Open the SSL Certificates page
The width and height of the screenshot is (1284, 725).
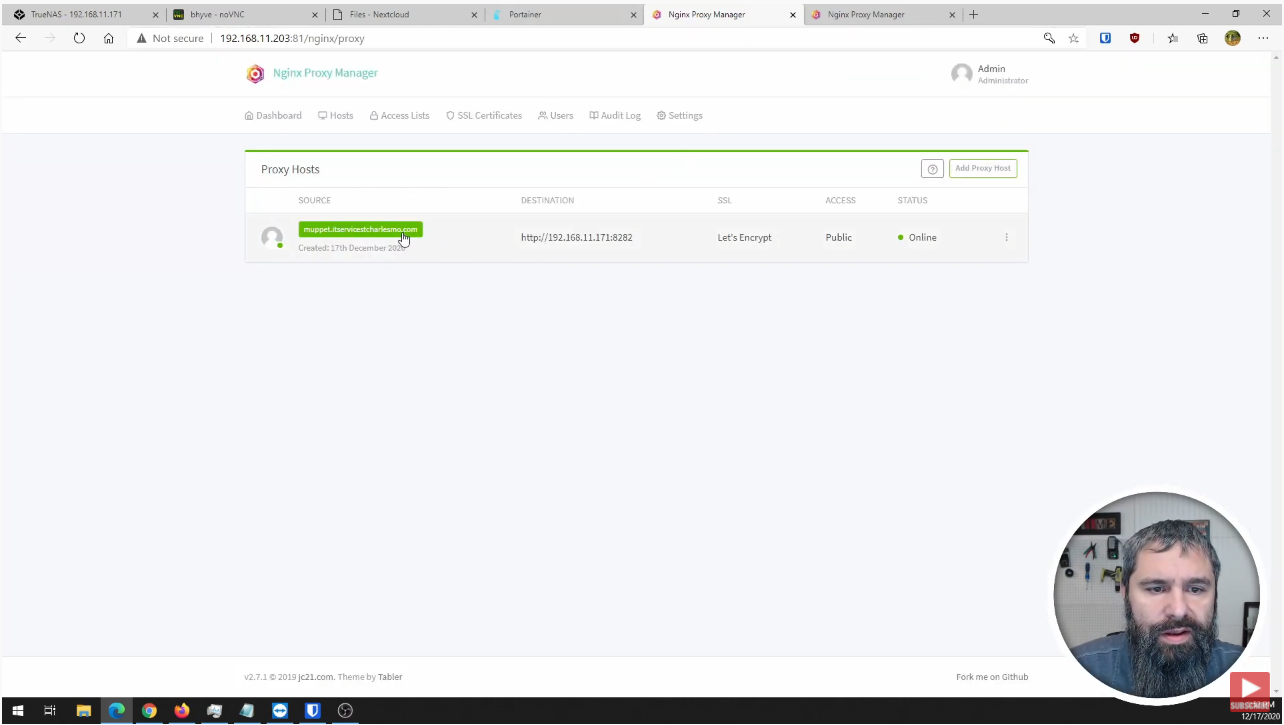[x=484, y=116]
